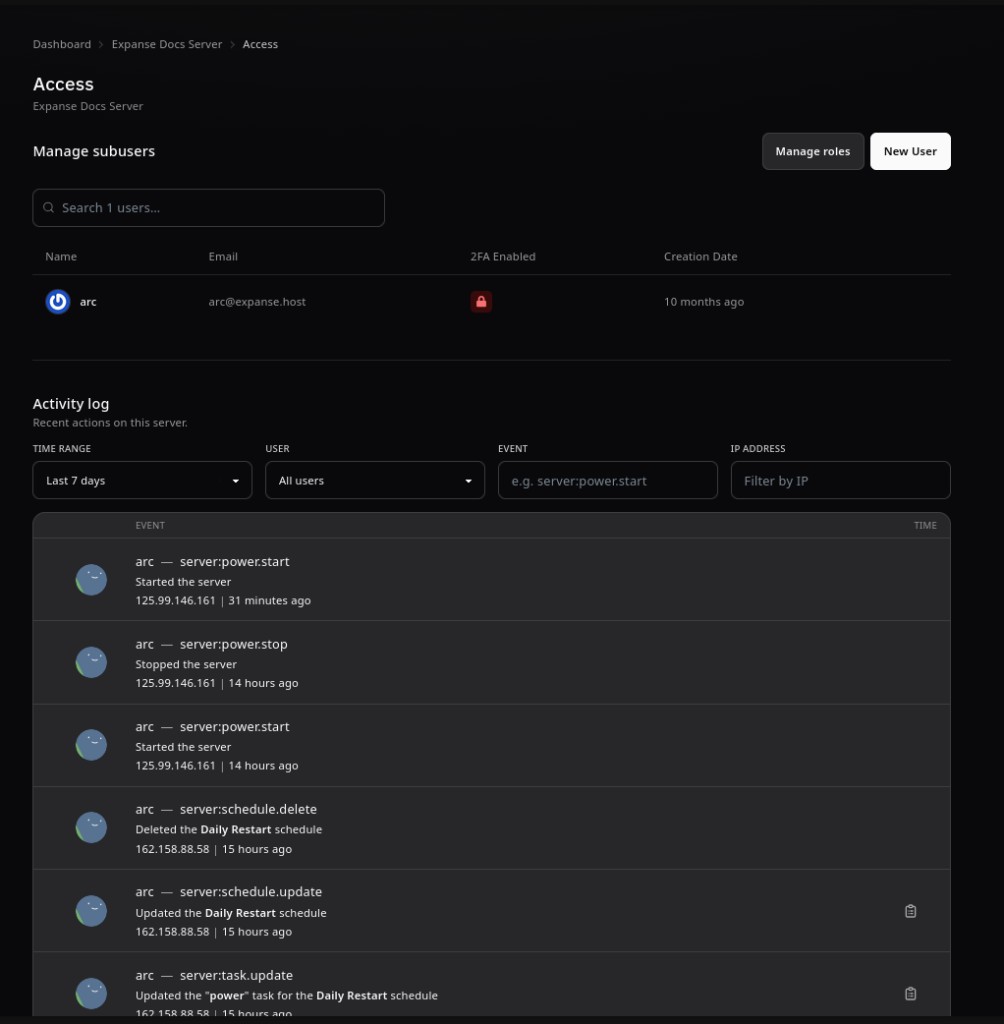This screenshot has width=1004, height=1024.
Task: Select the server:power.stop event text
Action: pyautogui.click(x=233, y=645)
